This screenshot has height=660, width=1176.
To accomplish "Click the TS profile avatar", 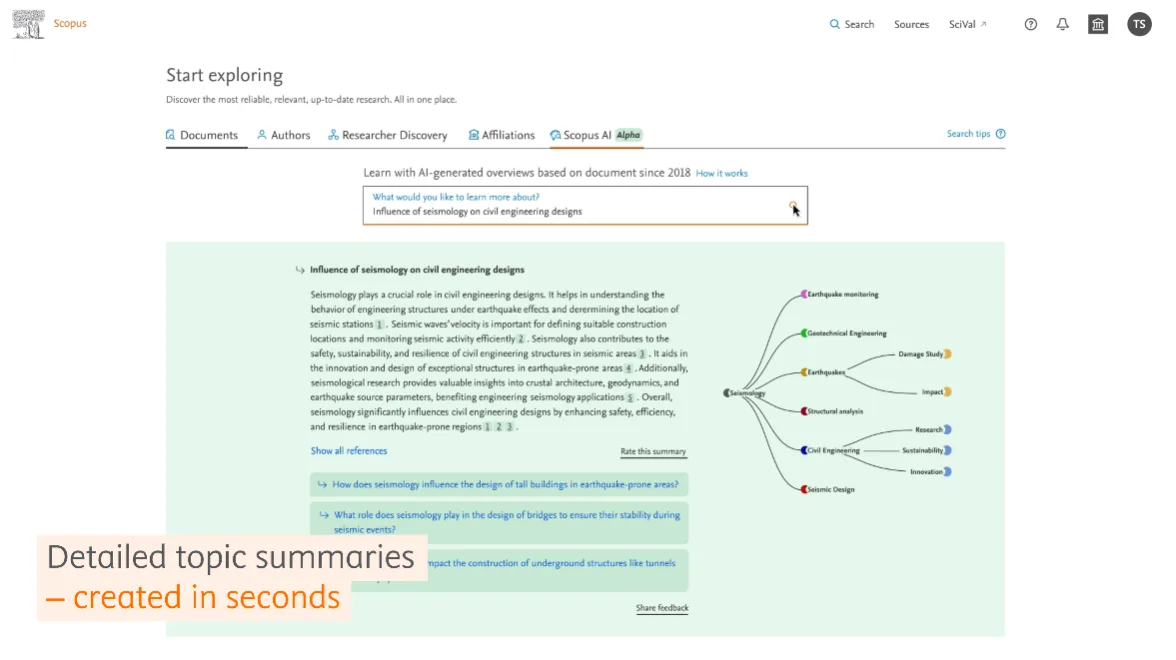I will [x=1139, y=24].
